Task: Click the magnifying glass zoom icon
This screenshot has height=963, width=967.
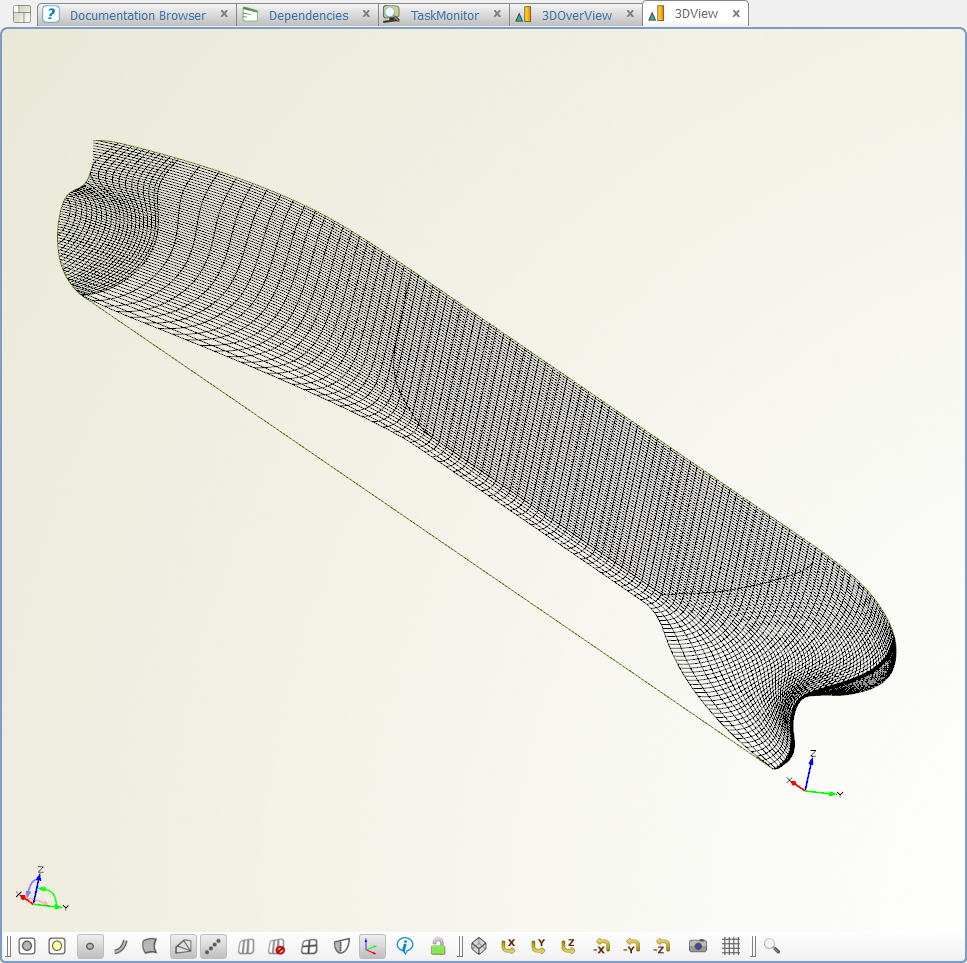Action: (x=772, y=946)
